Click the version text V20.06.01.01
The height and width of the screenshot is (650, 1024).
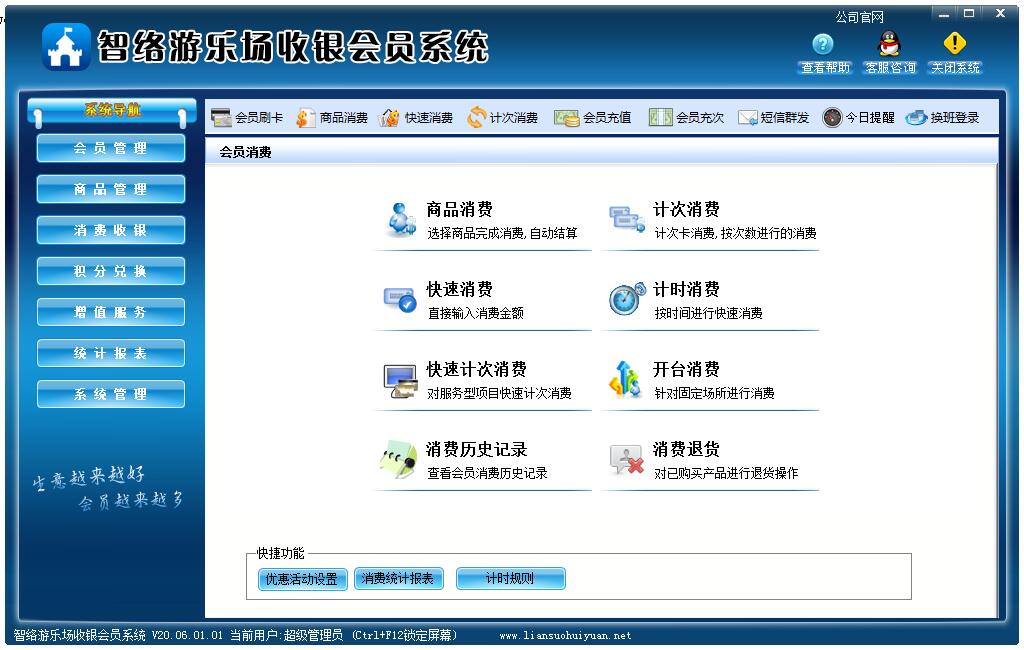pyautogui.click(x=187, y=635)
